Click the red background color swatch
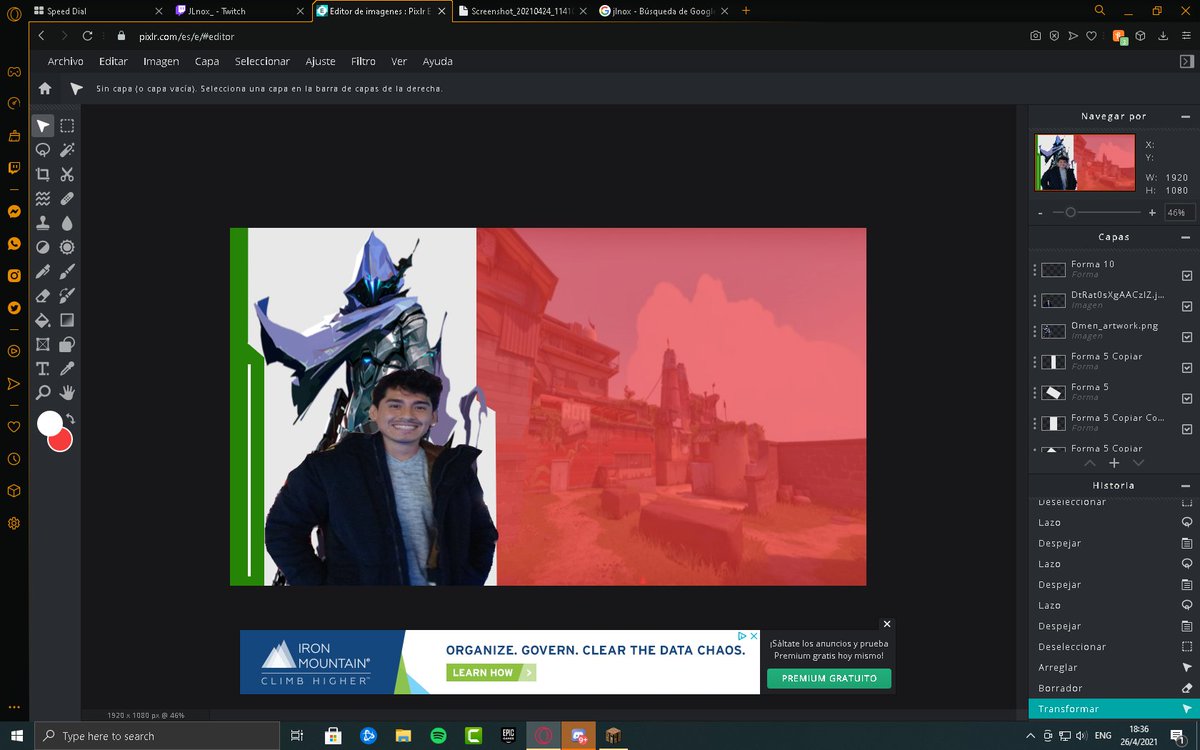The width and height of the screenshot is (1200, 750). pos(62,440)
